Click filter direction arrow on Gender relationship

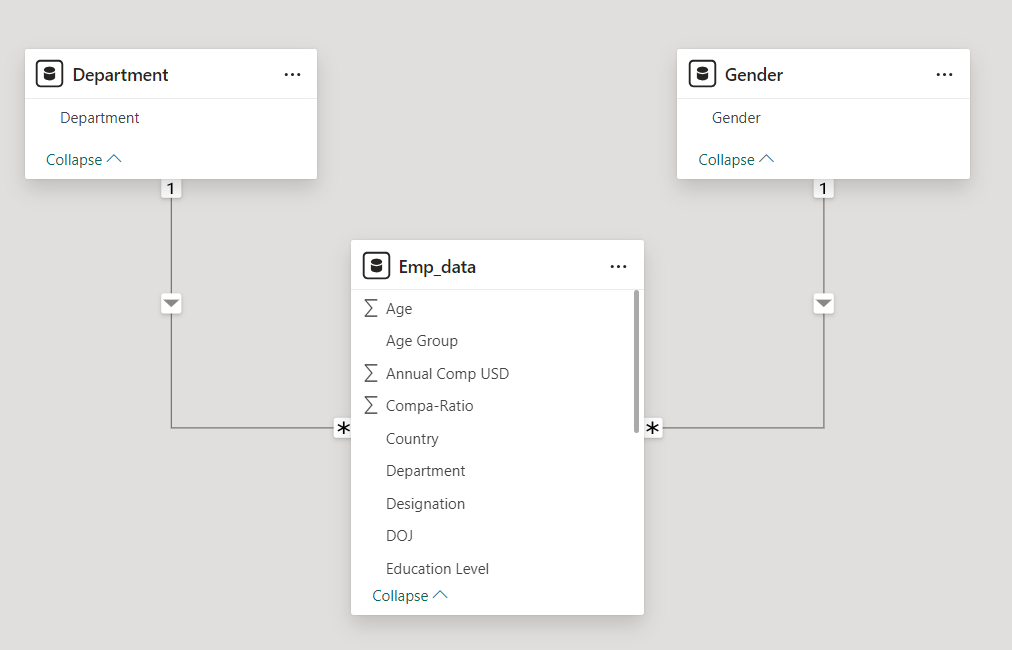[823, 304]
